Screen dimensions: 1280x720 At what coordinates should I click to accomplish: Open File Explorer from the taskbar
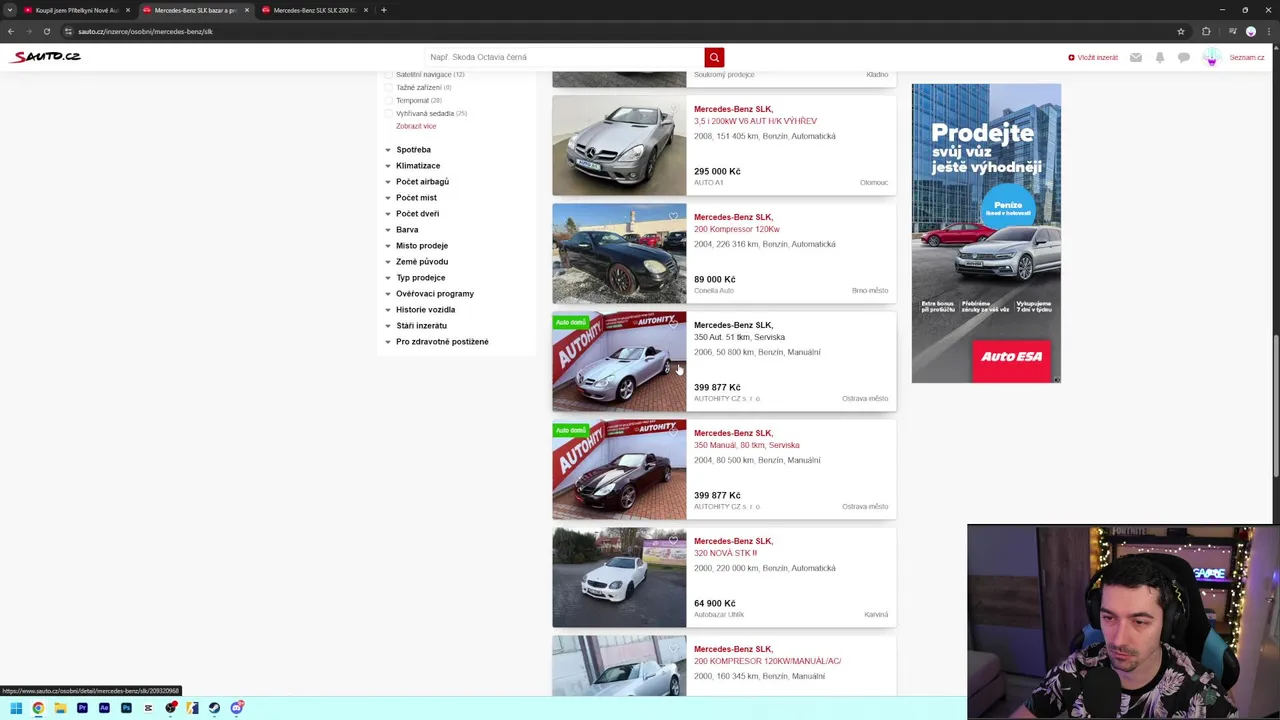pos(60,708)
